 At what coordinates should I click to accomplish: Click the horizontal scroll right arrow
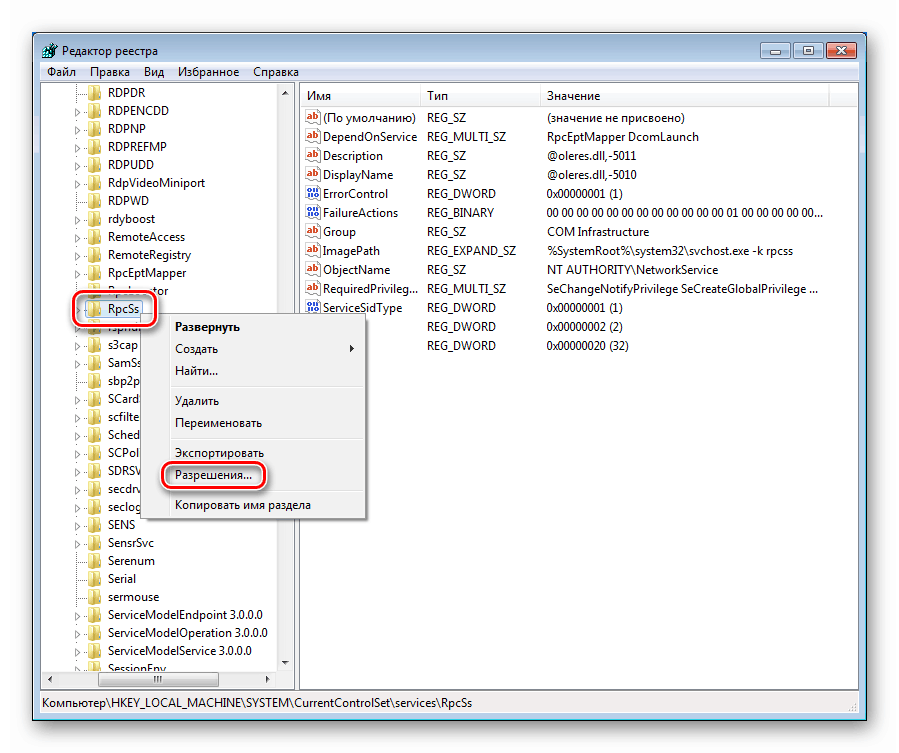click(x=267, y=680)
